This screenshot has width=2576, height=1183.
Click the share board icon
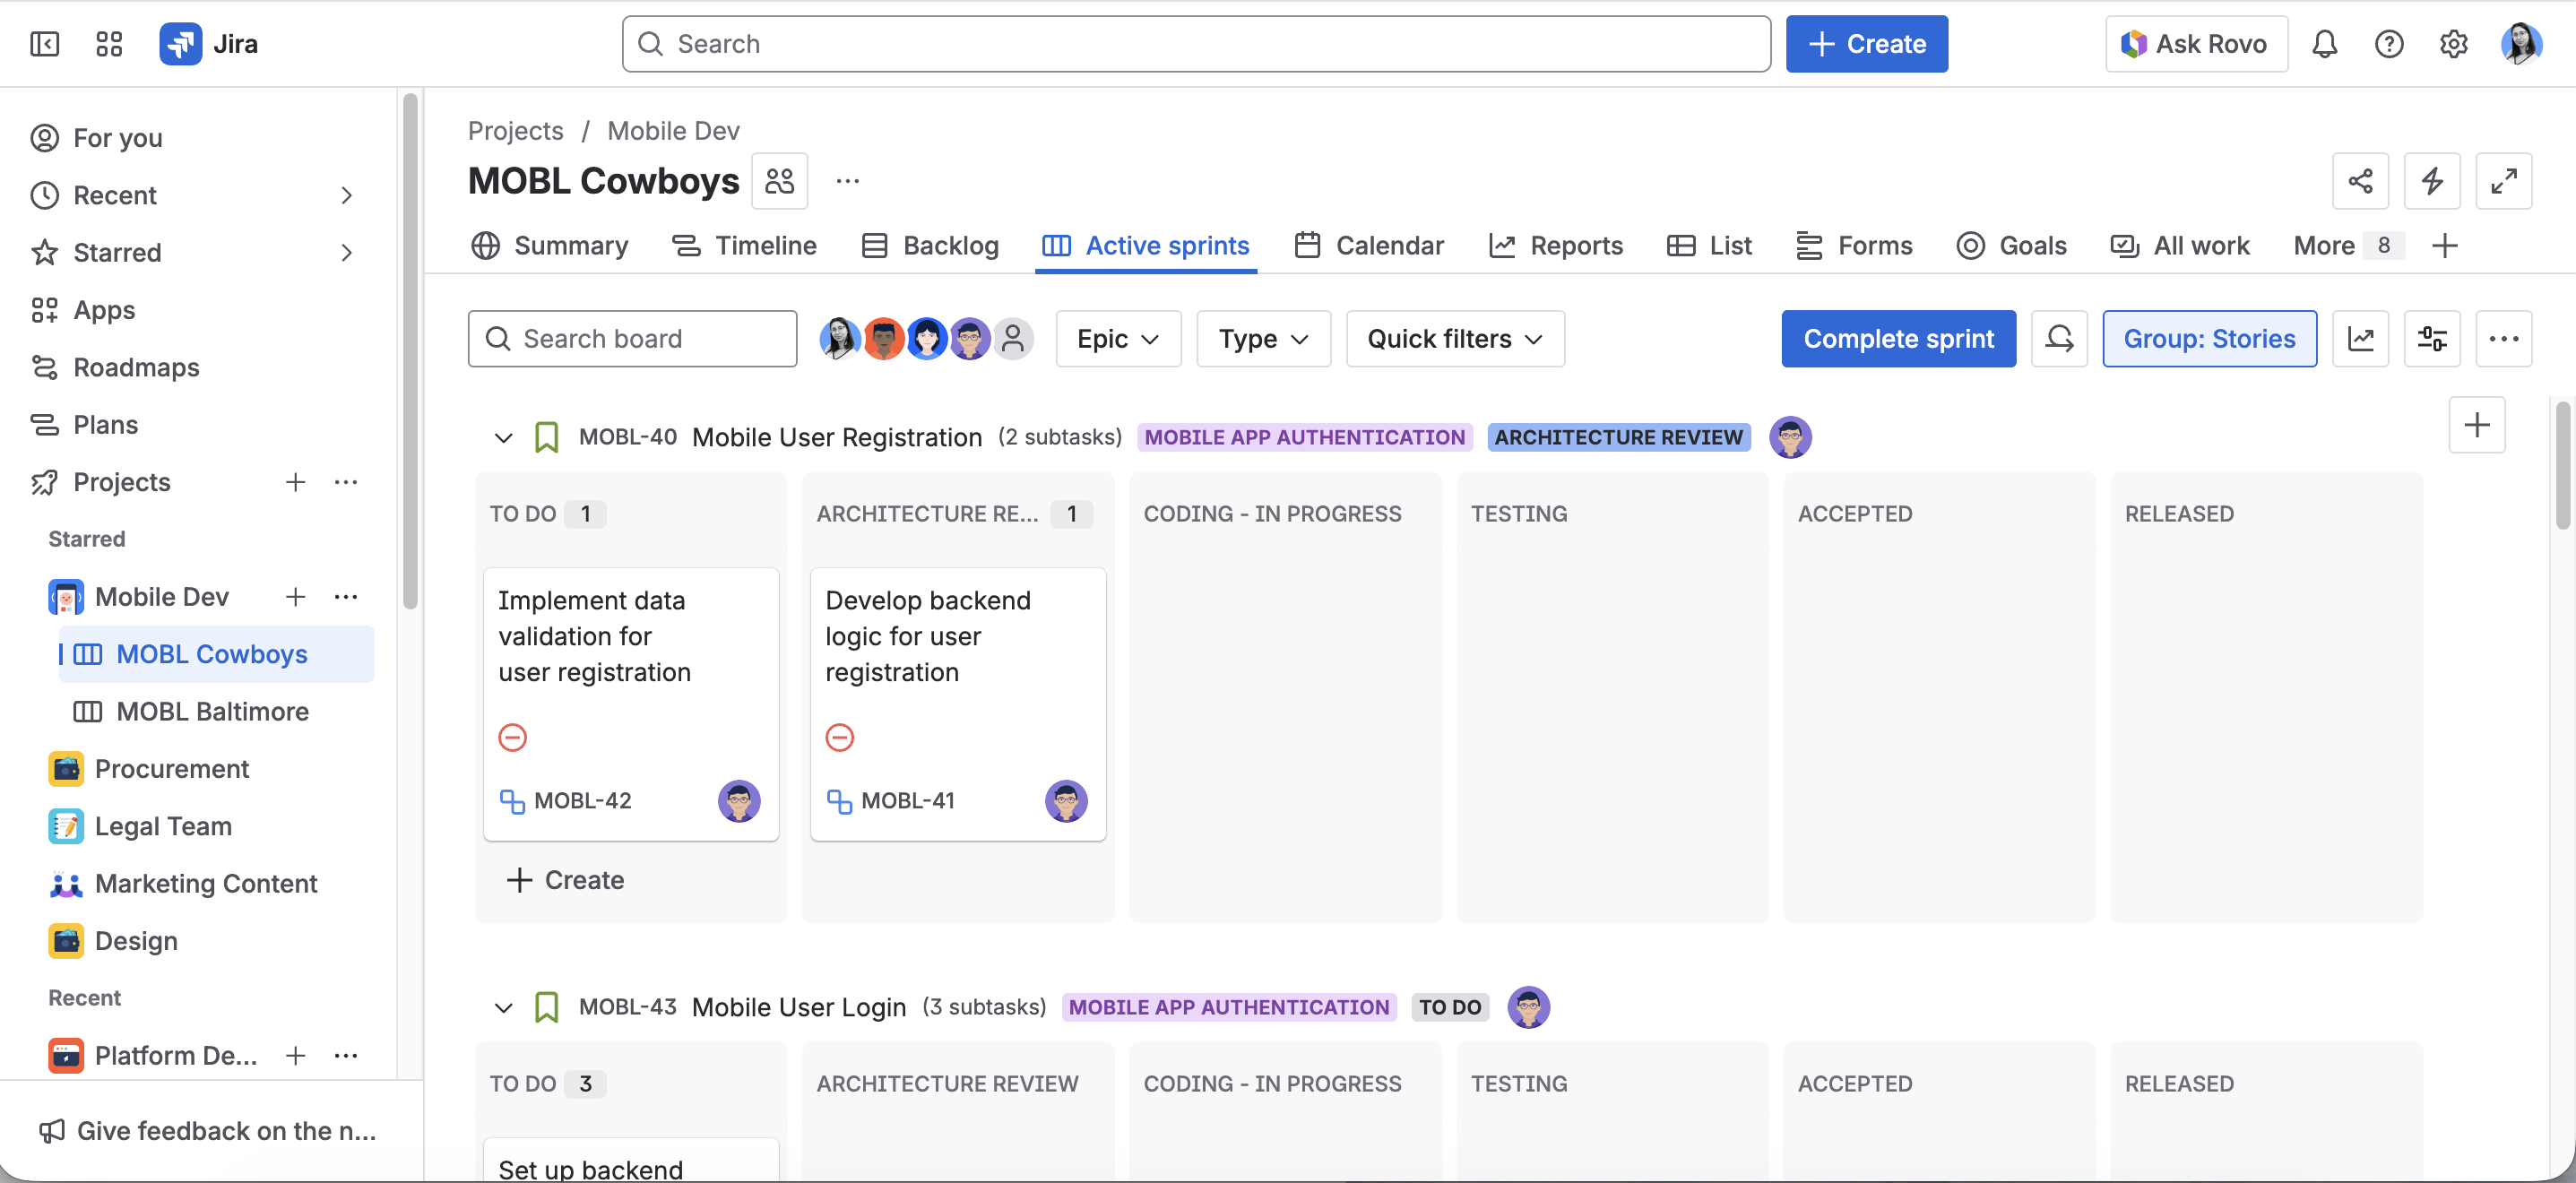[x=2360, y=181]
